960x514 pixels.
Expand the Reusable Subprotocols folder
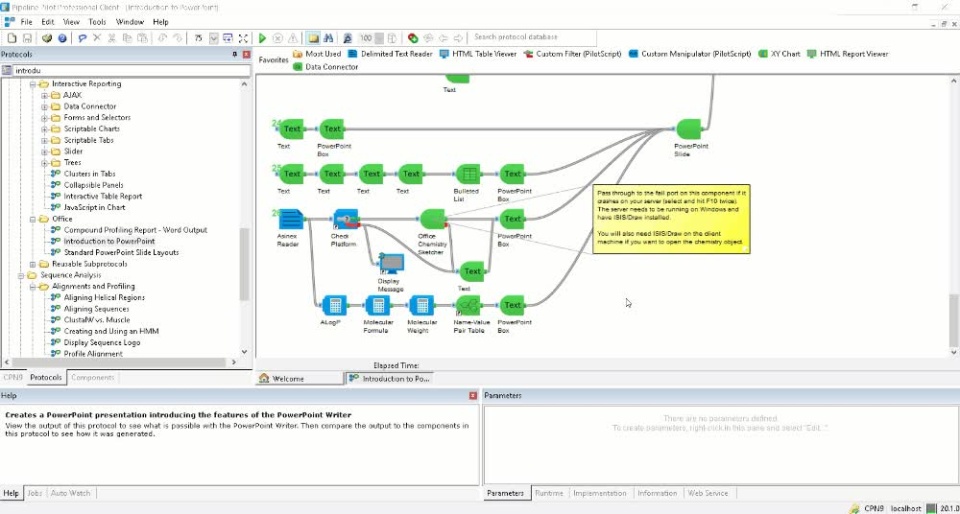(x=33, y=264)
